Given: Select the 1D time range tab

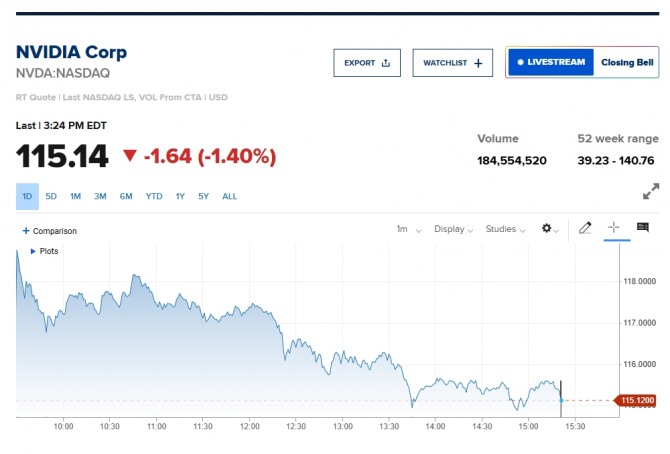Looking at the screenshot, I should click(27, 196).
